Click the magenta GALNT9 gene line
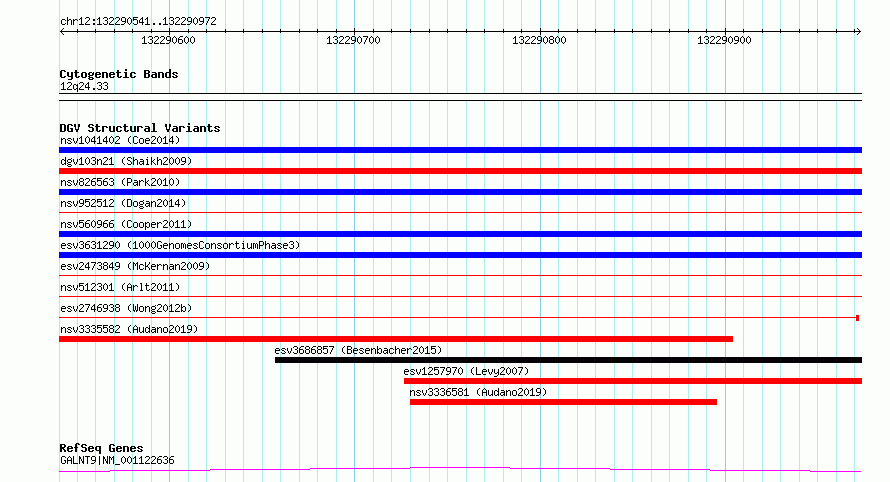Viewport: 890px width, 482px height. 460,469
